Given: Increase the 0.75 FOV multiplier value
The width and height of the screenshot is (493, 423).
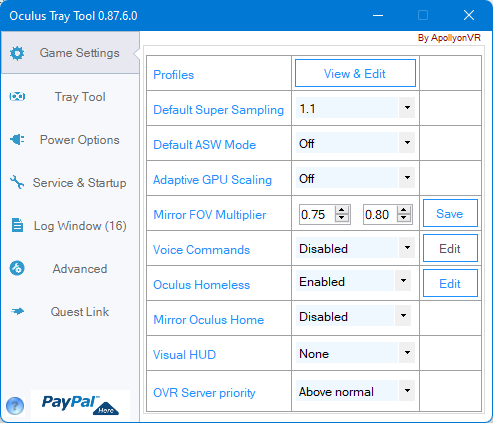Looking at the screenshot, I should point(342,210).
